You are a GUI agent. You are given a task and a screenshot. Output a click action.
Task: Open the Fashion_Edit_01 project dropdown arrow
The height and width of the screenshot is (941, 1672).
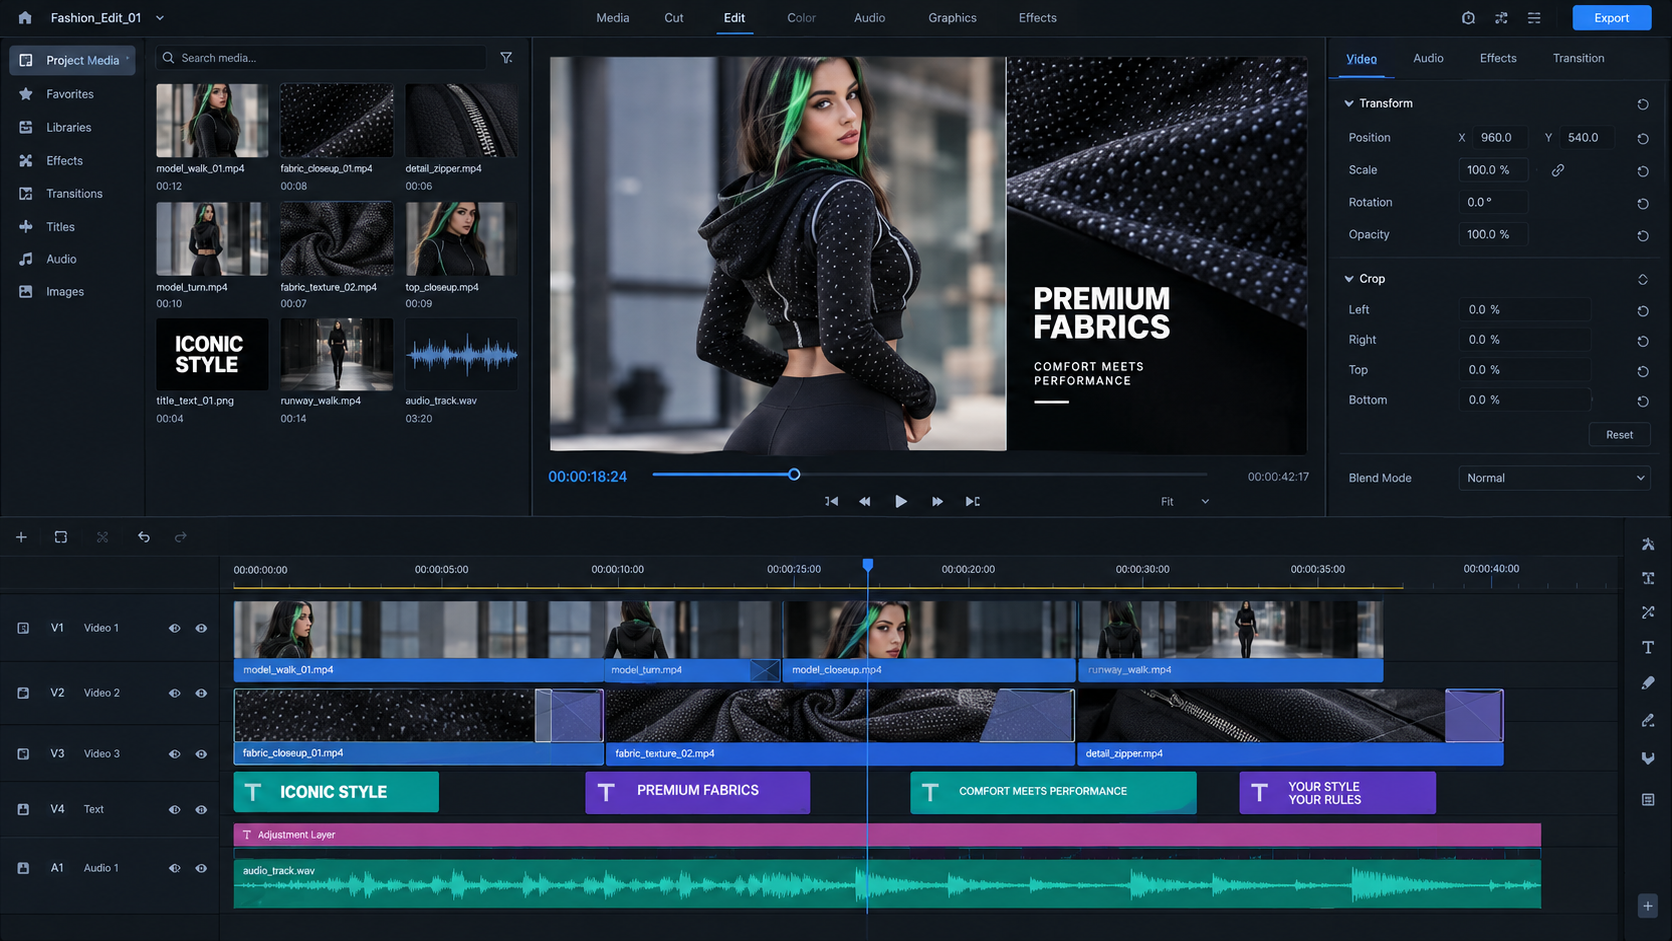[x=160, y=18]
